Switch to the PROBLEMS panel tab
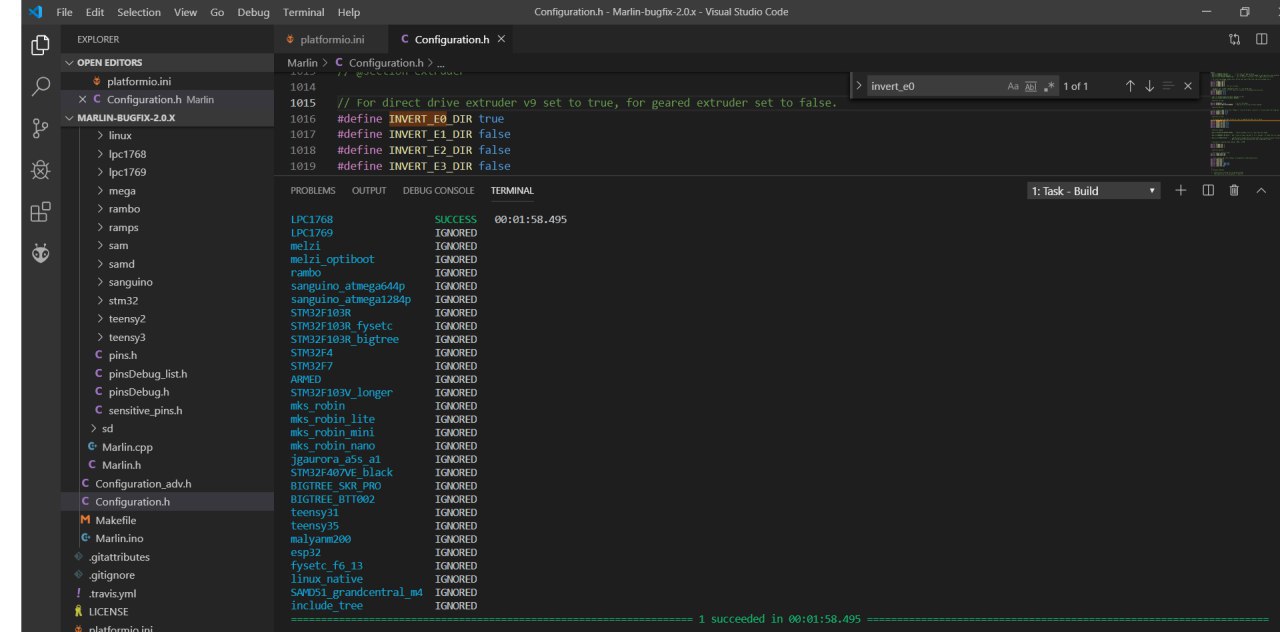 312,190
